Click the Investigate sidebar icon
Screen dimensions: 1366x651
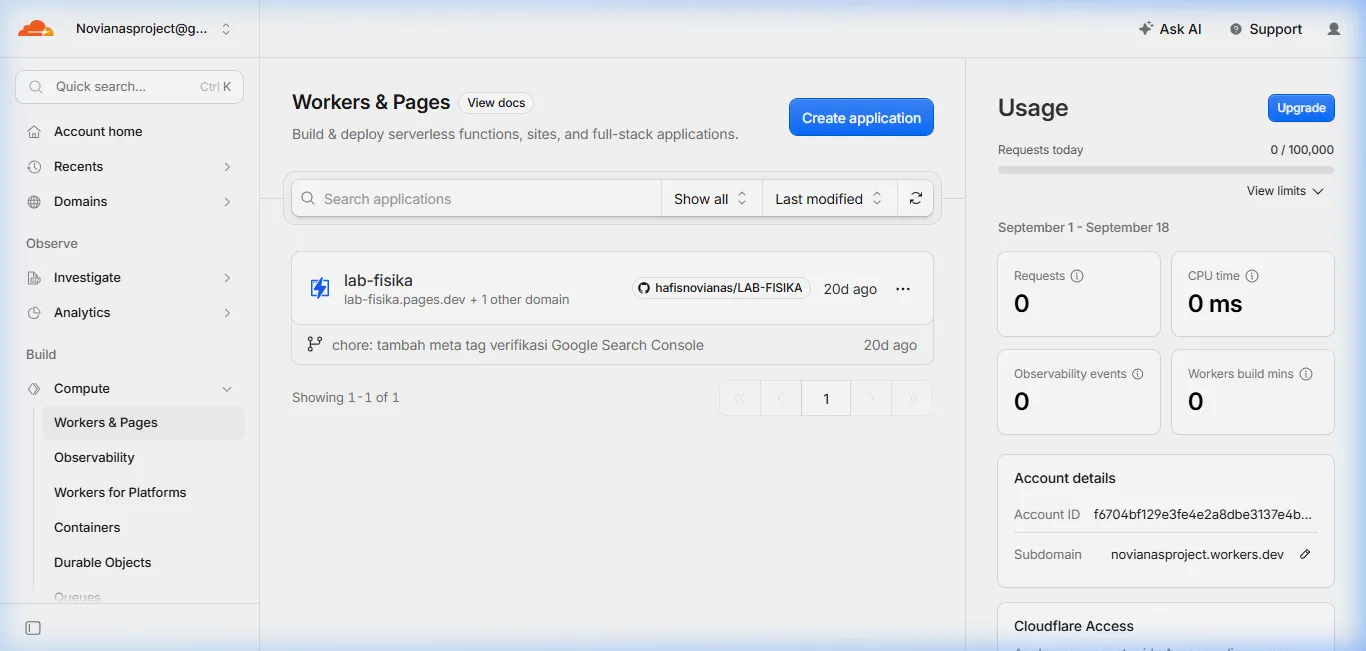click(x=34, y=277)
